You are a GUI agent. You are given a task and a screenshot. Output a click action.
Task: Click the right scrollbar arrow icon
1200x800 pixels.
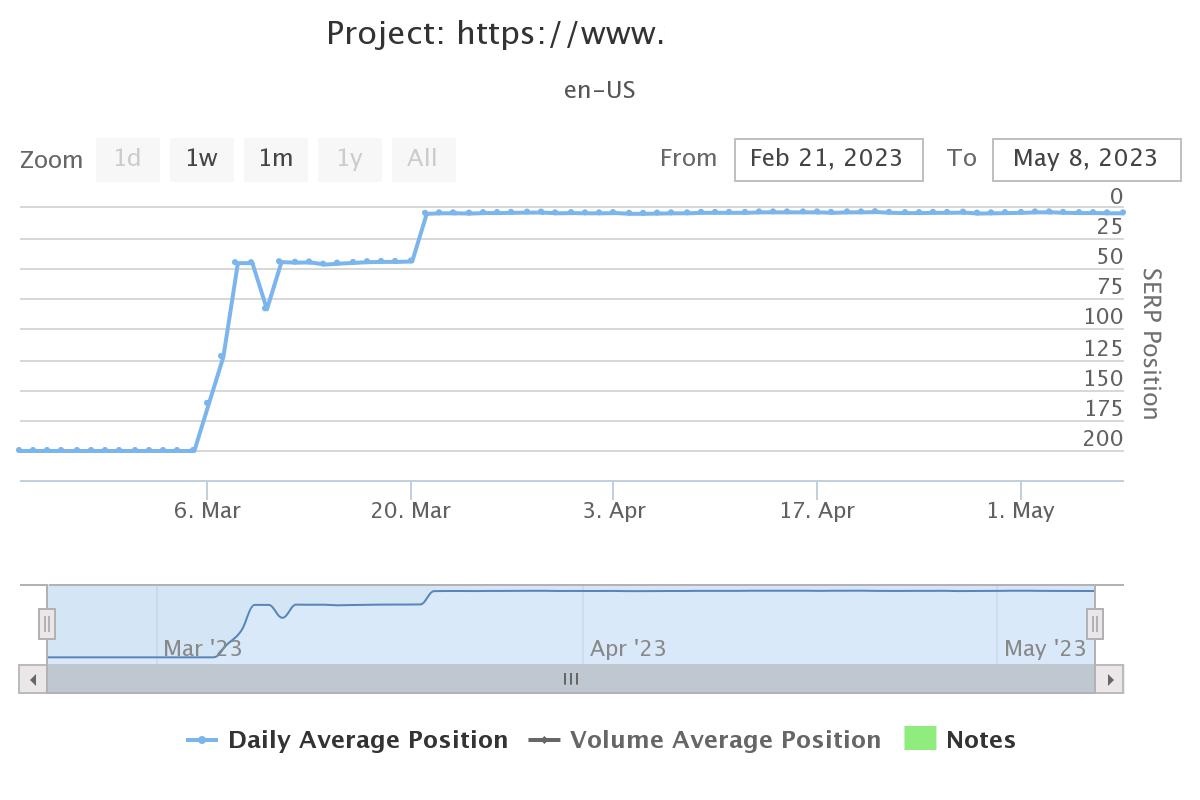pos(1111,679)
